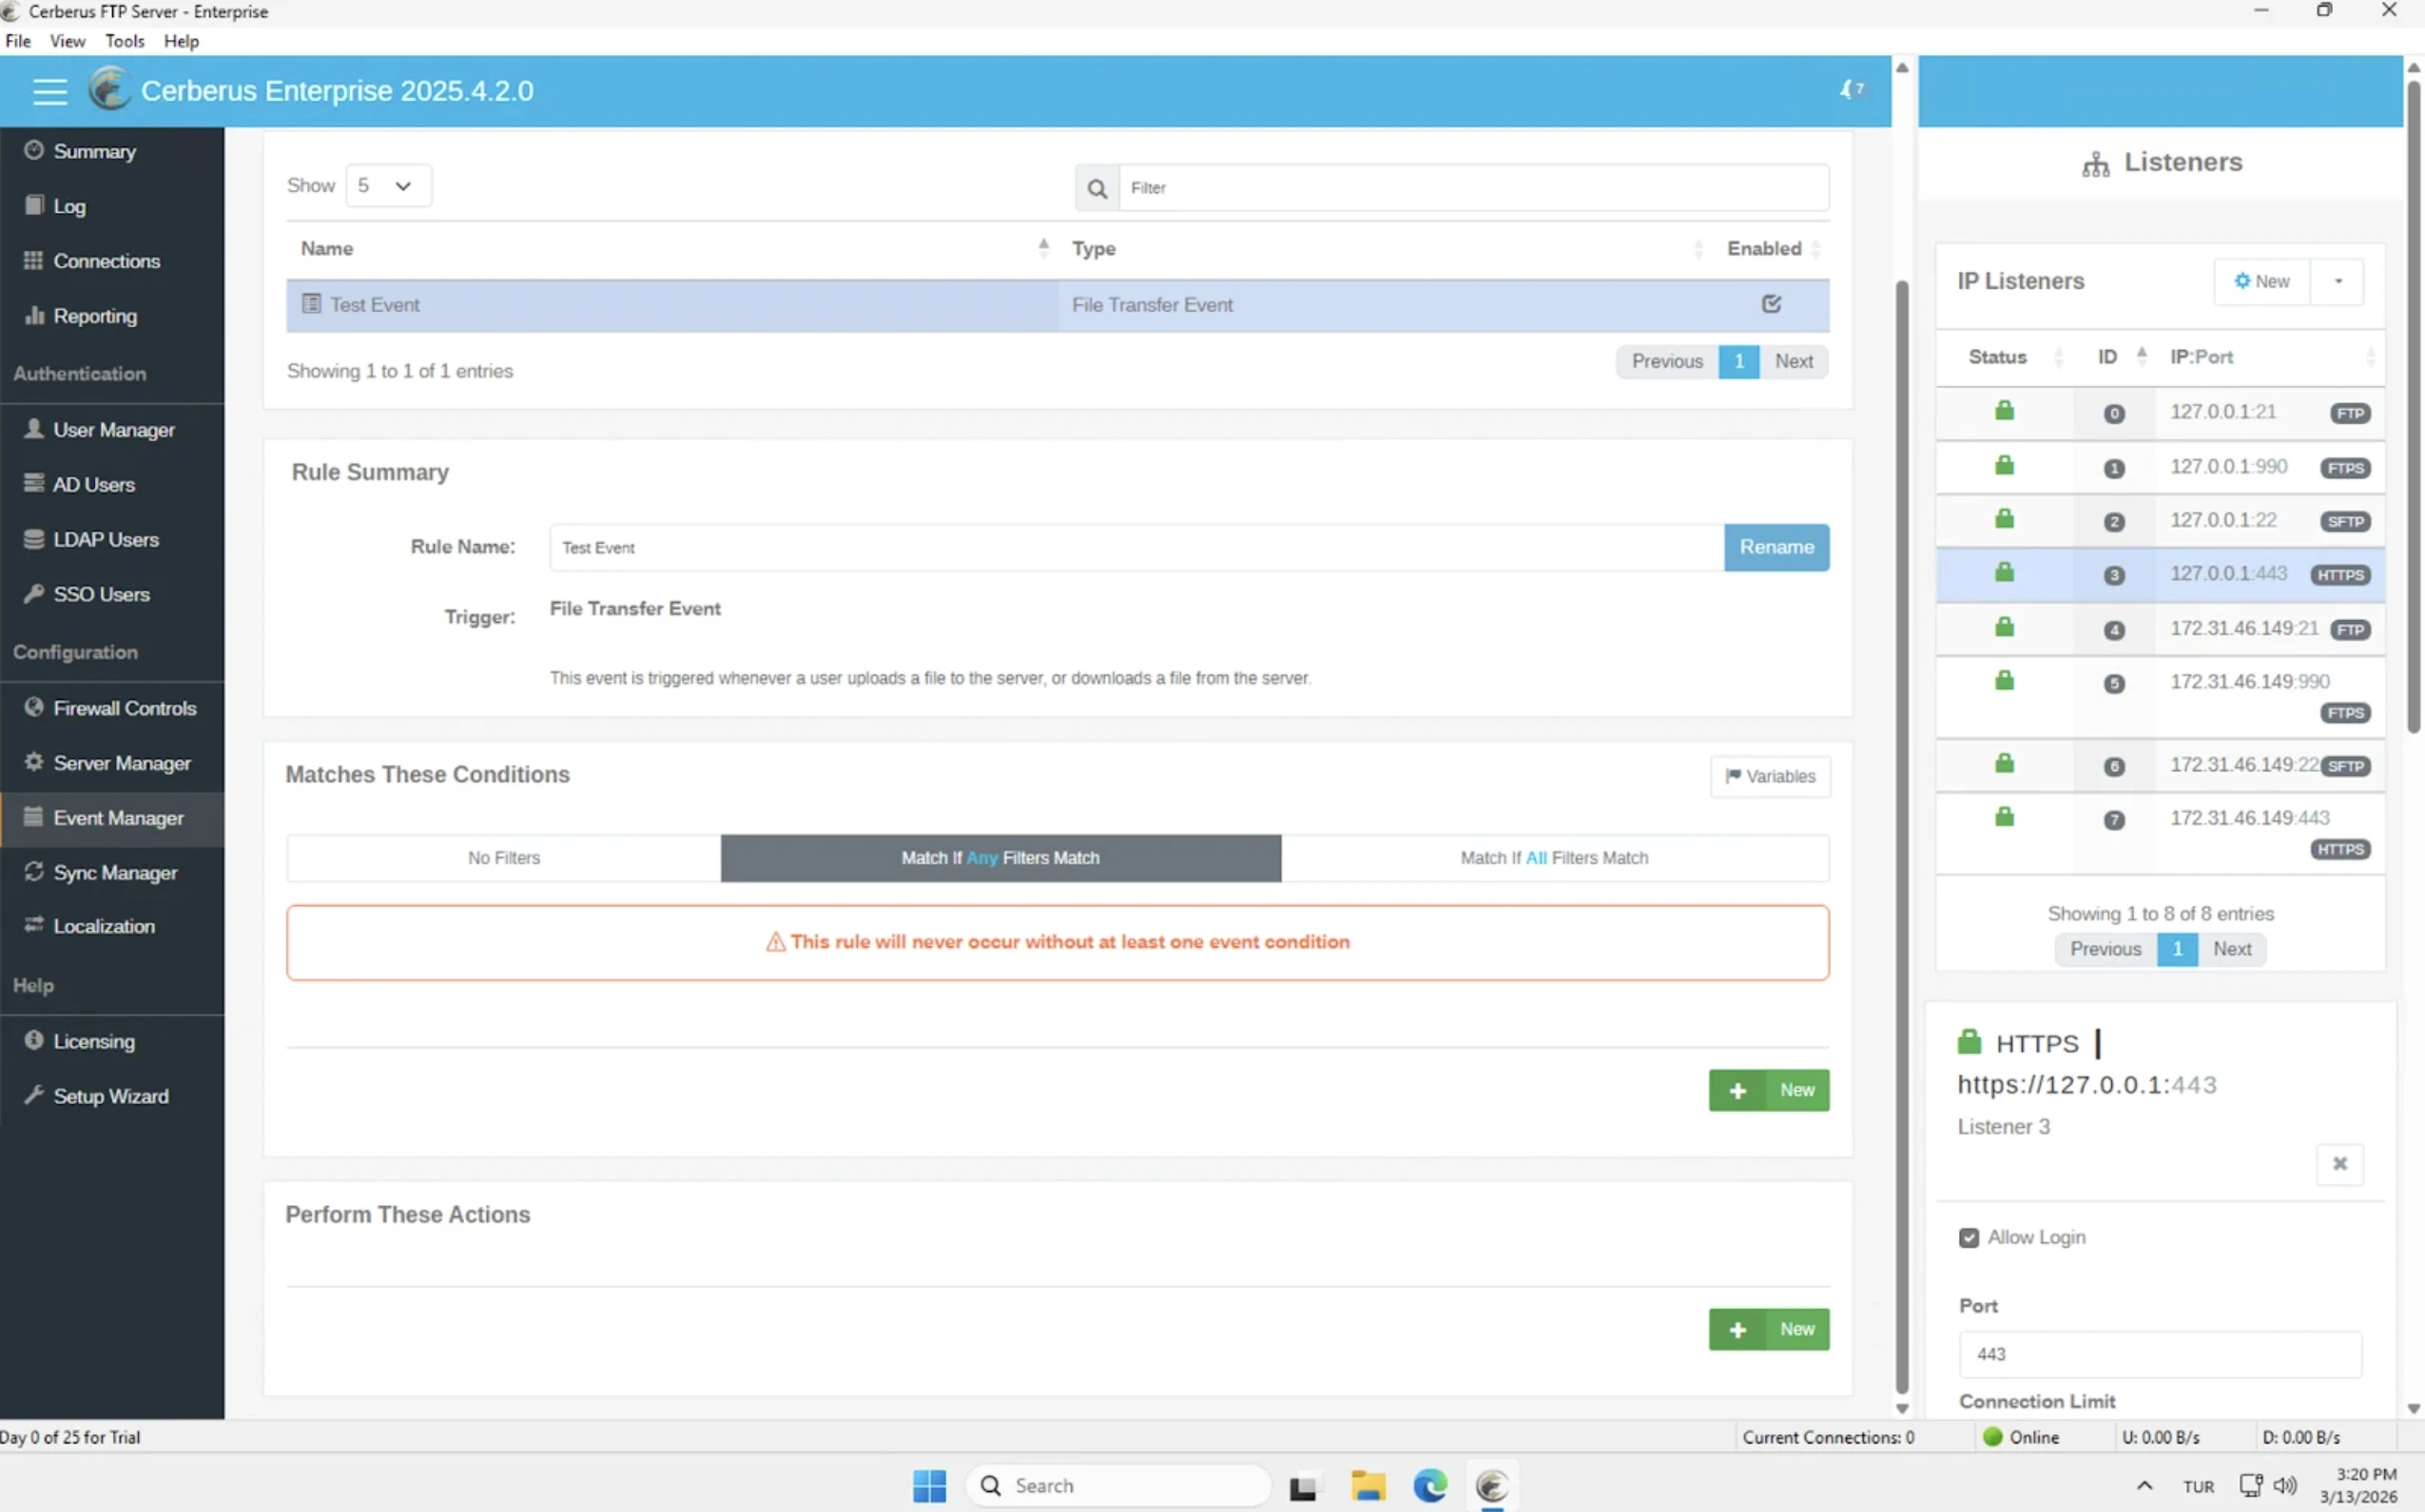Open the Variables button
Screen dimensions: 2425x1512
(x=1770, y=777)
